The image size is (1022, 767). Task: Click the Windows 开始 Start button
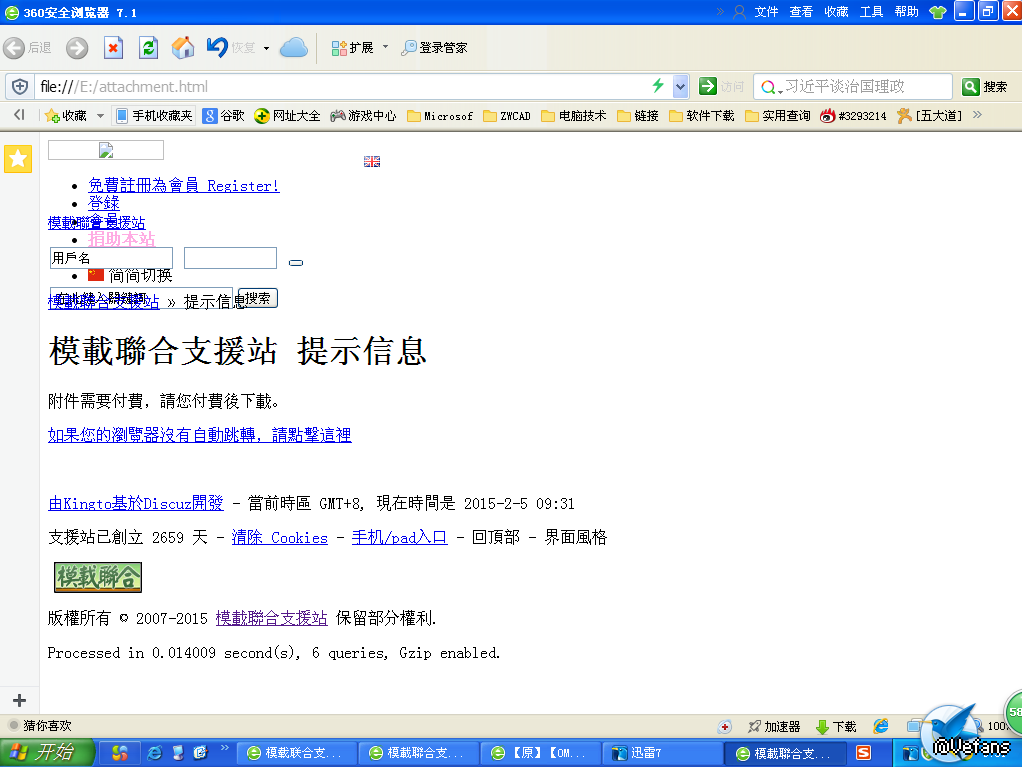47,753
